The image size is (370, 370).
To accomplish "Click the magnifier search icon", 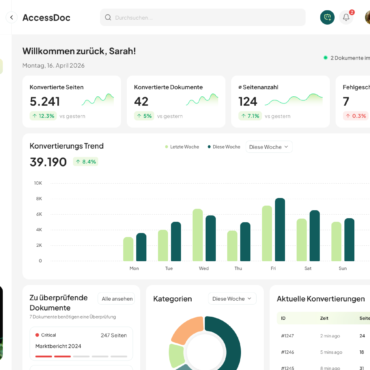I will click(x=108, y=17).
